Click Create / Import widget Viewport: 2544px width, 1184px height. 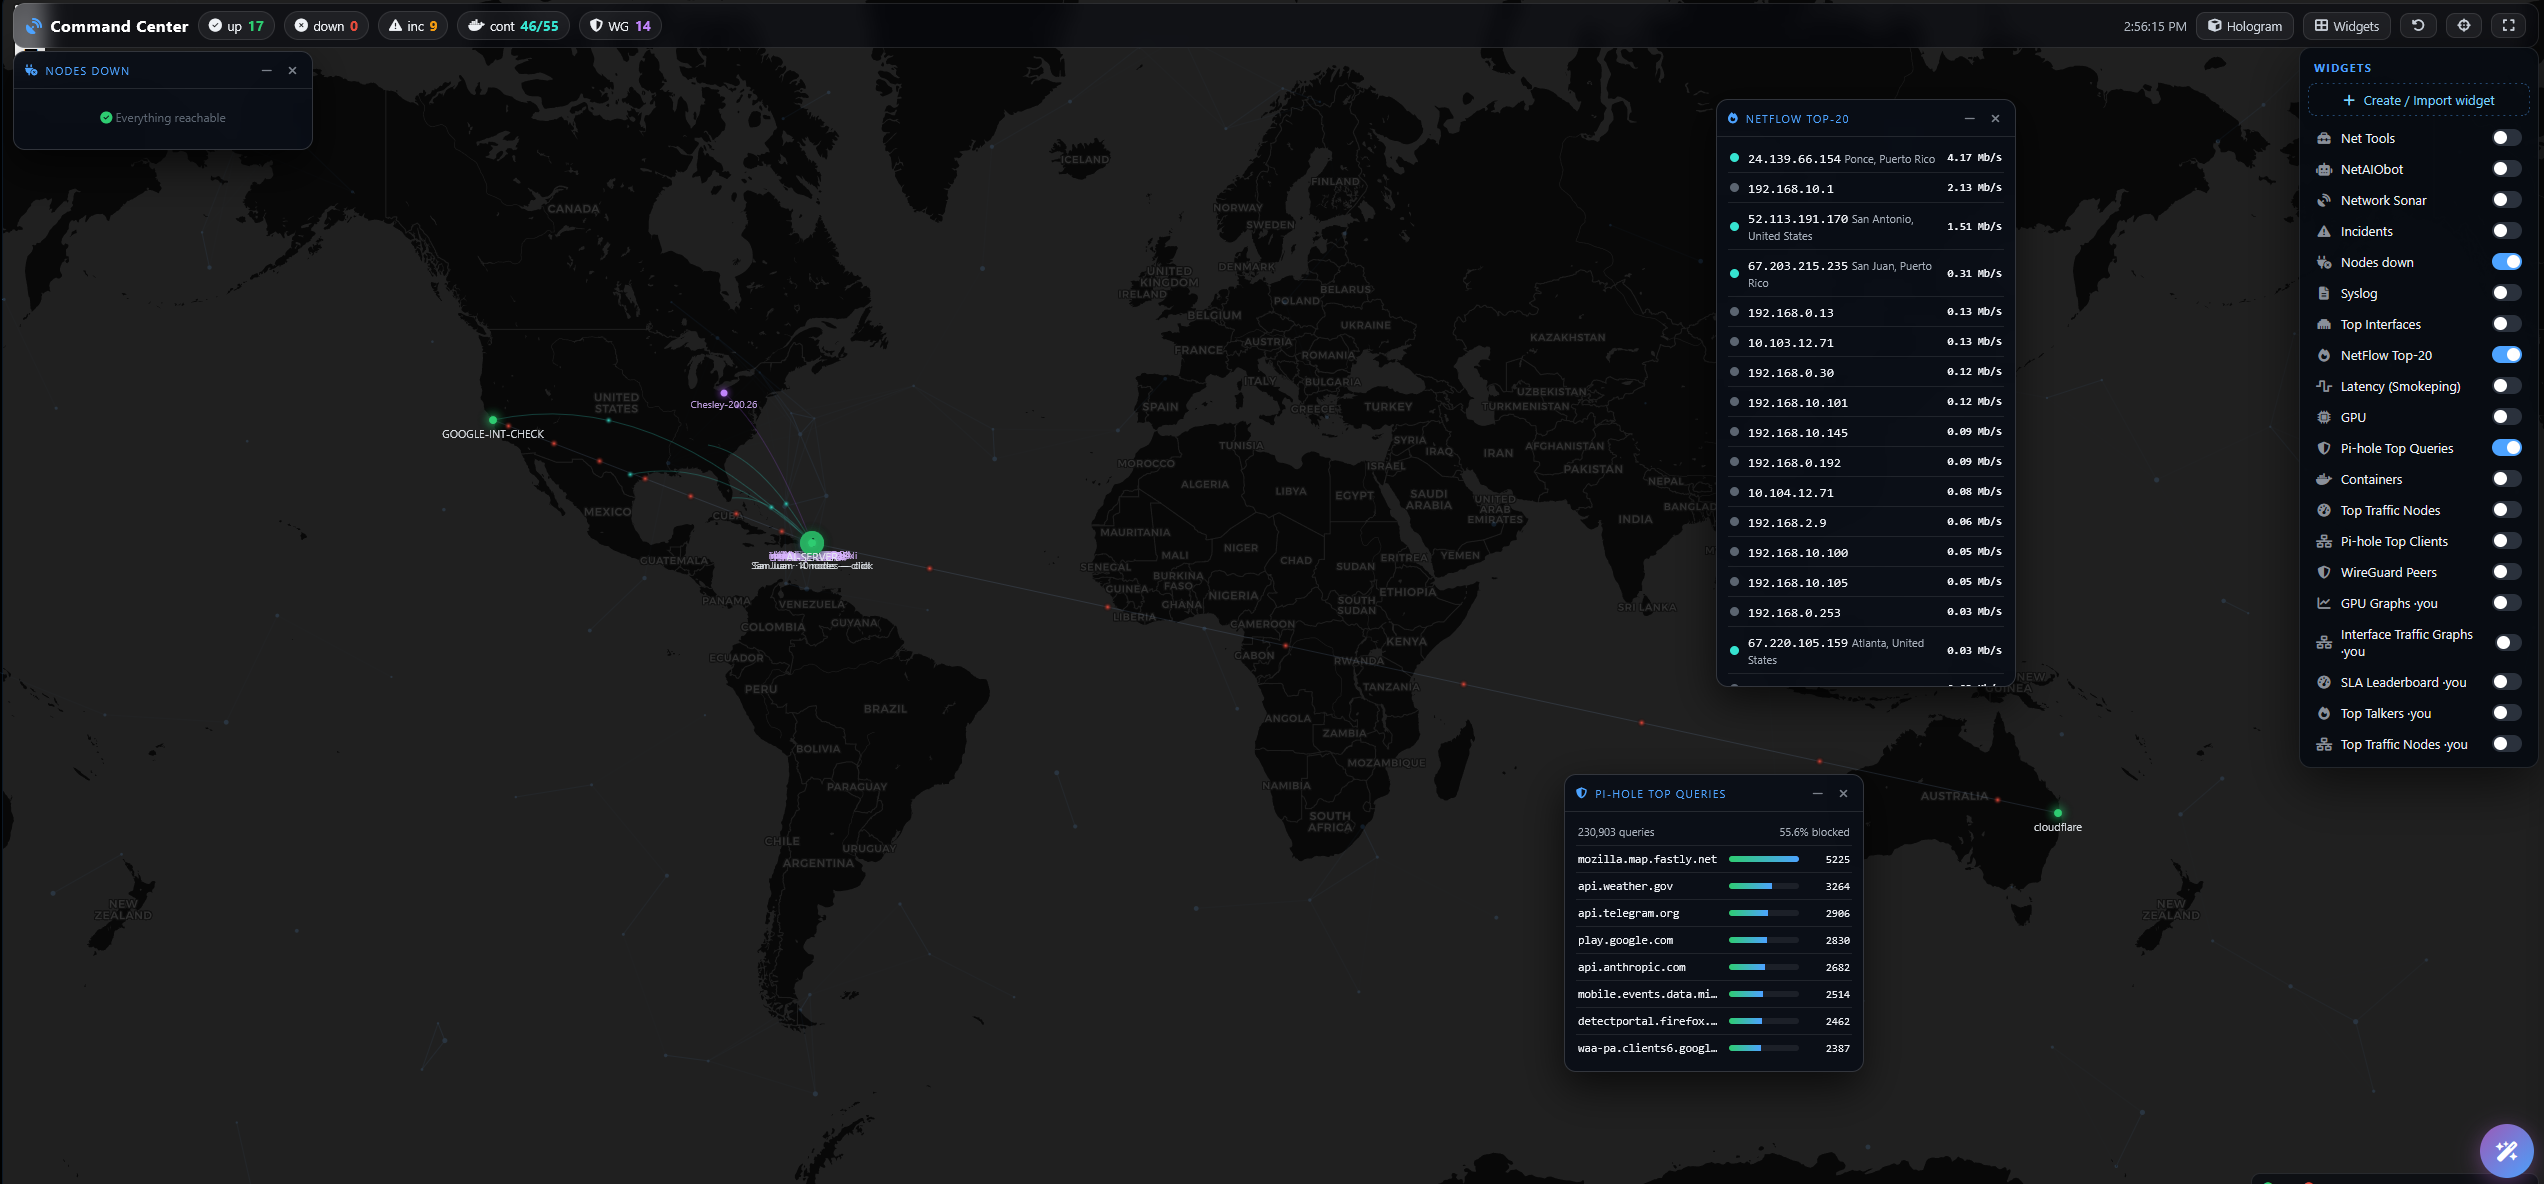tap(2418, 100)
